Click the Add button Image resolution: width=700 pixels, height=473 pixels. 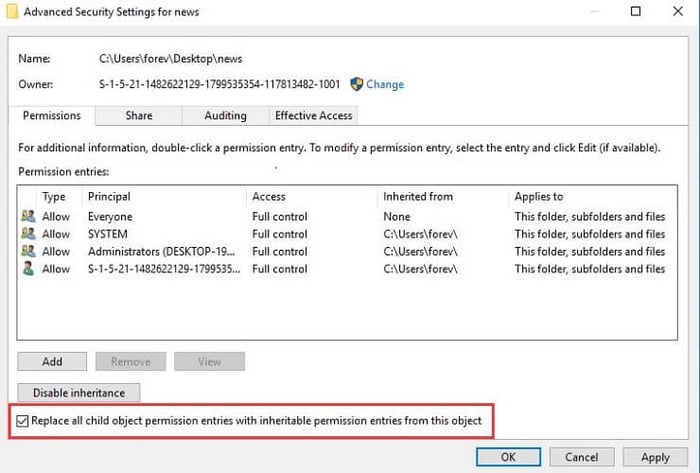52,361
